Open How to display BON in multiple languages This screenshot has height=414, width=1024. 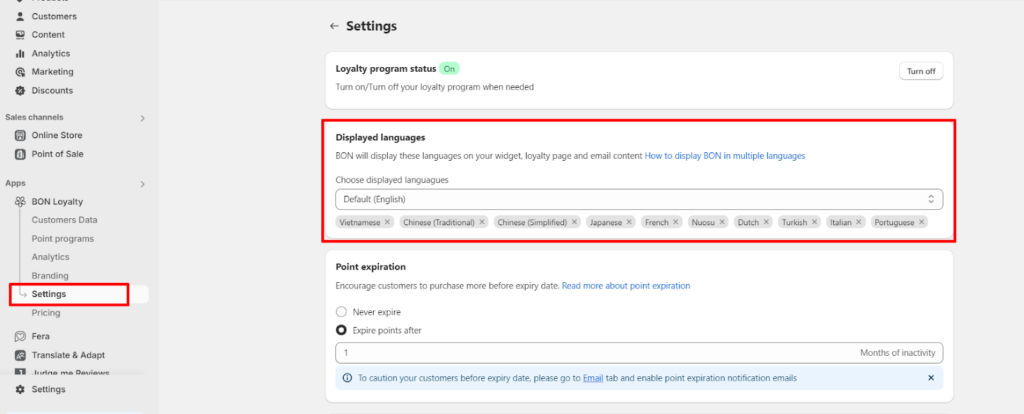click(x=725, y=156)
